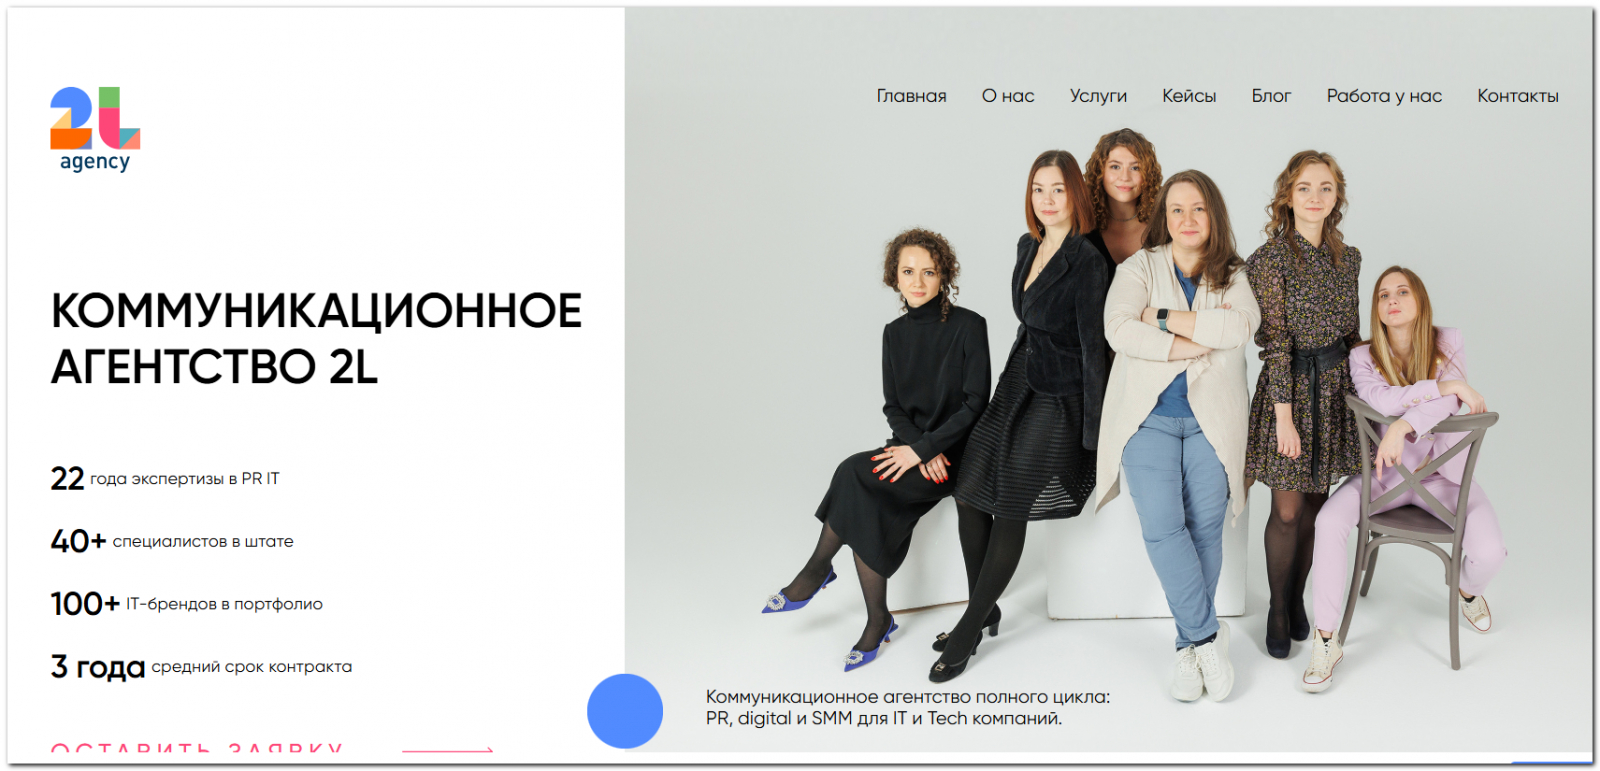Click the 2L agency logo
Image resolution: width=1600 pixels, height=771 pixels.
[x=95, y=130]
